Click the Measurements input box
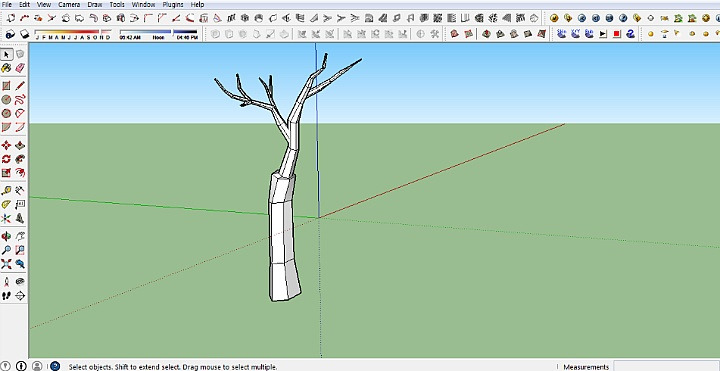720x371 pixels. tap(666, 366)
